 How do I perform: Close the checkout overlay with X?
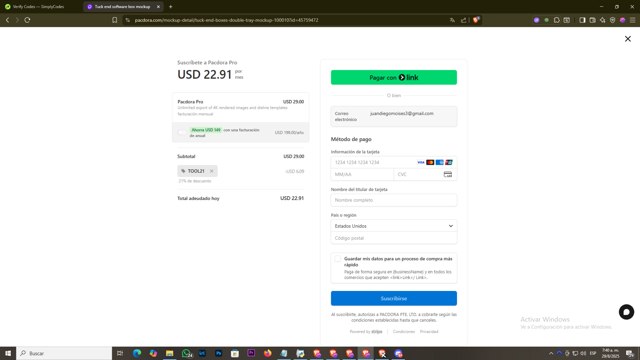pos(628,39)
